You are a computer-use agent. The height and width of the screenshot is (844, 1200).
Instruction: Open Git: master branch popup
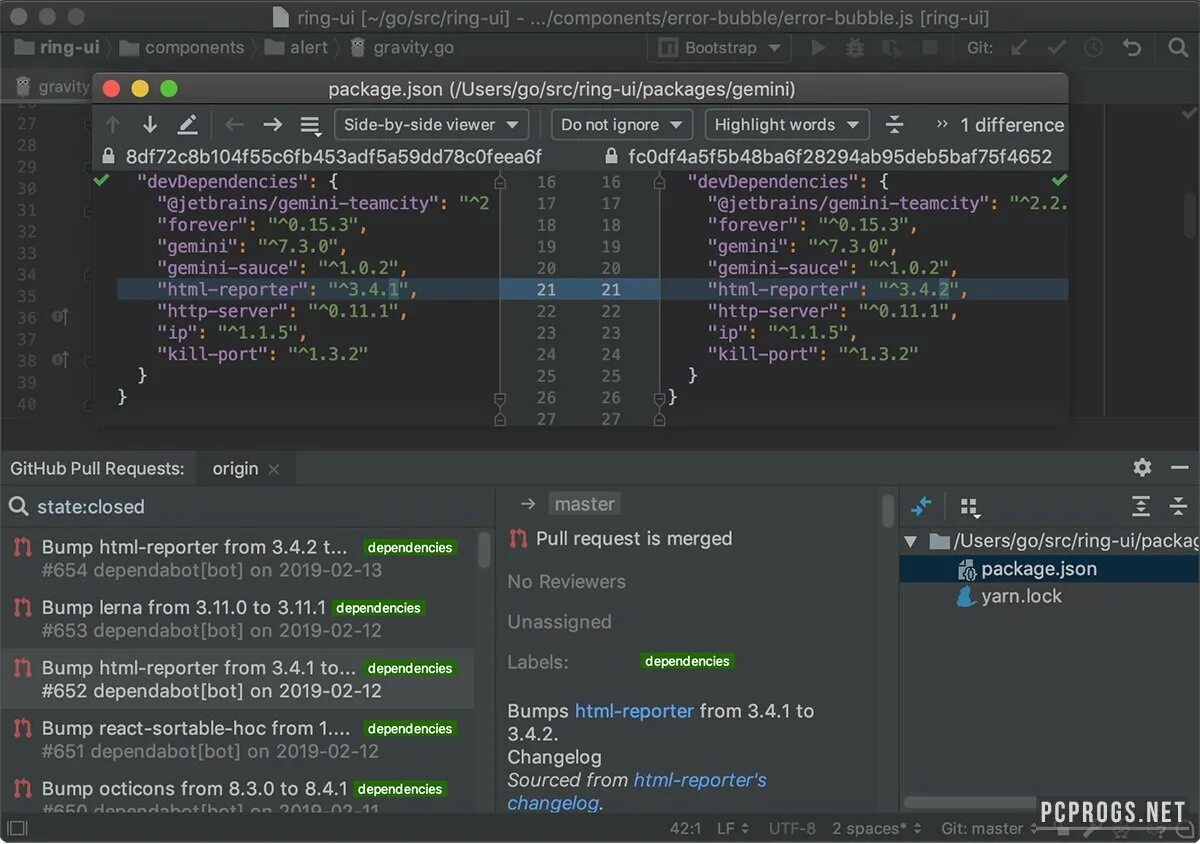coord(990,828)
